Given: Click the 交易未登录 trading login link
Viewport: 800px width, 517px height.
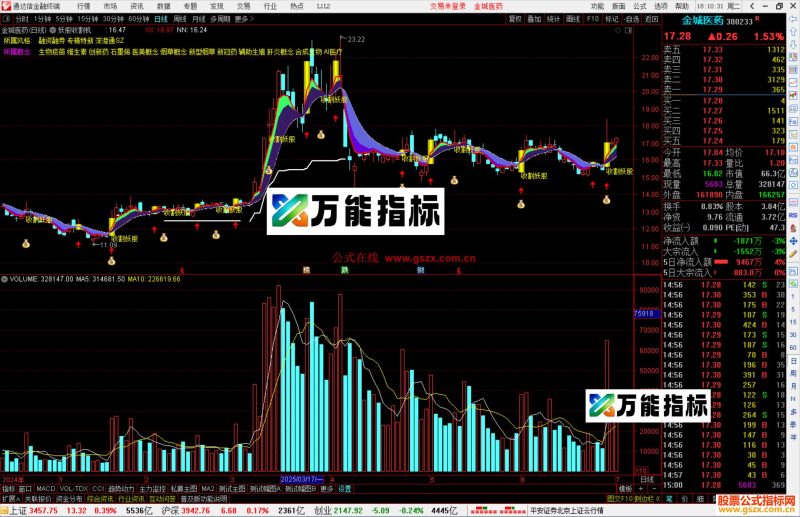Looking at the screenshot, I should coord(447,6).
